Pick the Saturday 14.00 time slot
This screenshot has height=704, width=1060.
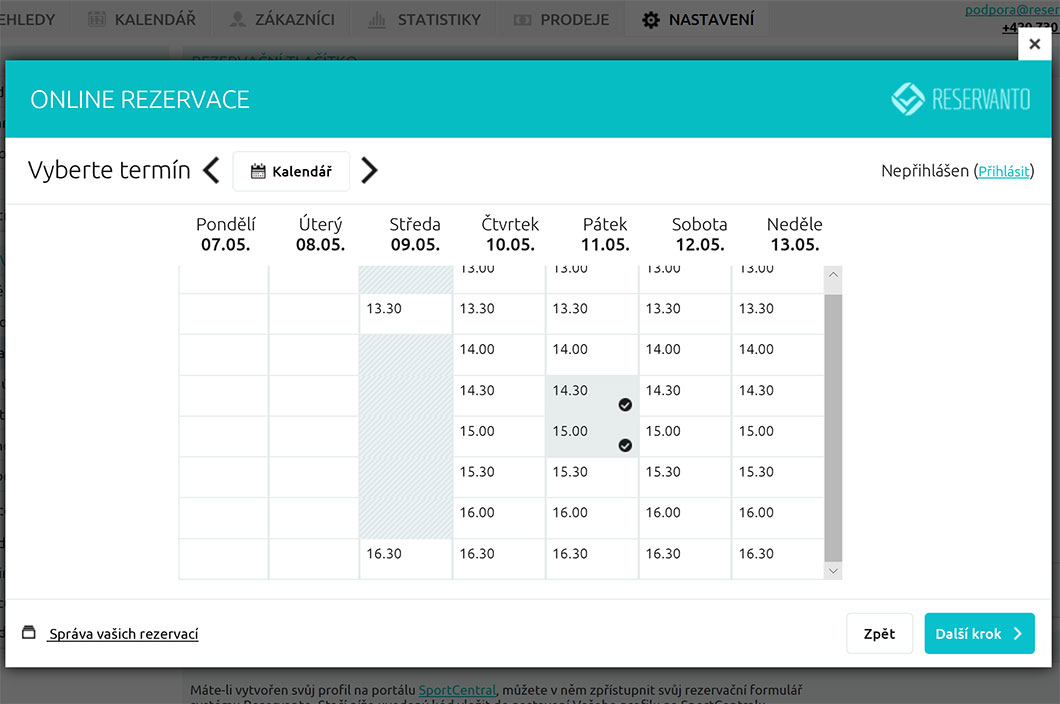pyautogui.click(x=684, y=355)
